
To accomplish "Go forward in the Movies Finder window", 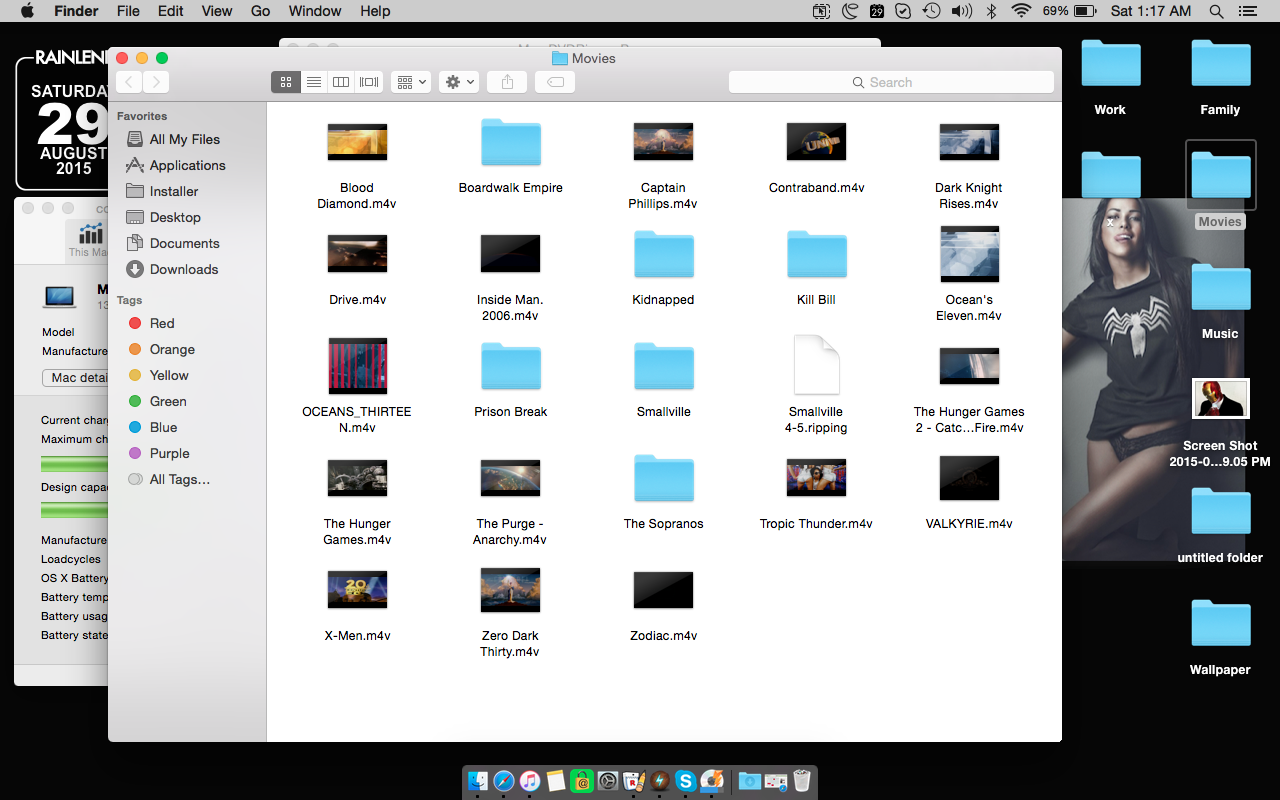I will click(156, 82).
